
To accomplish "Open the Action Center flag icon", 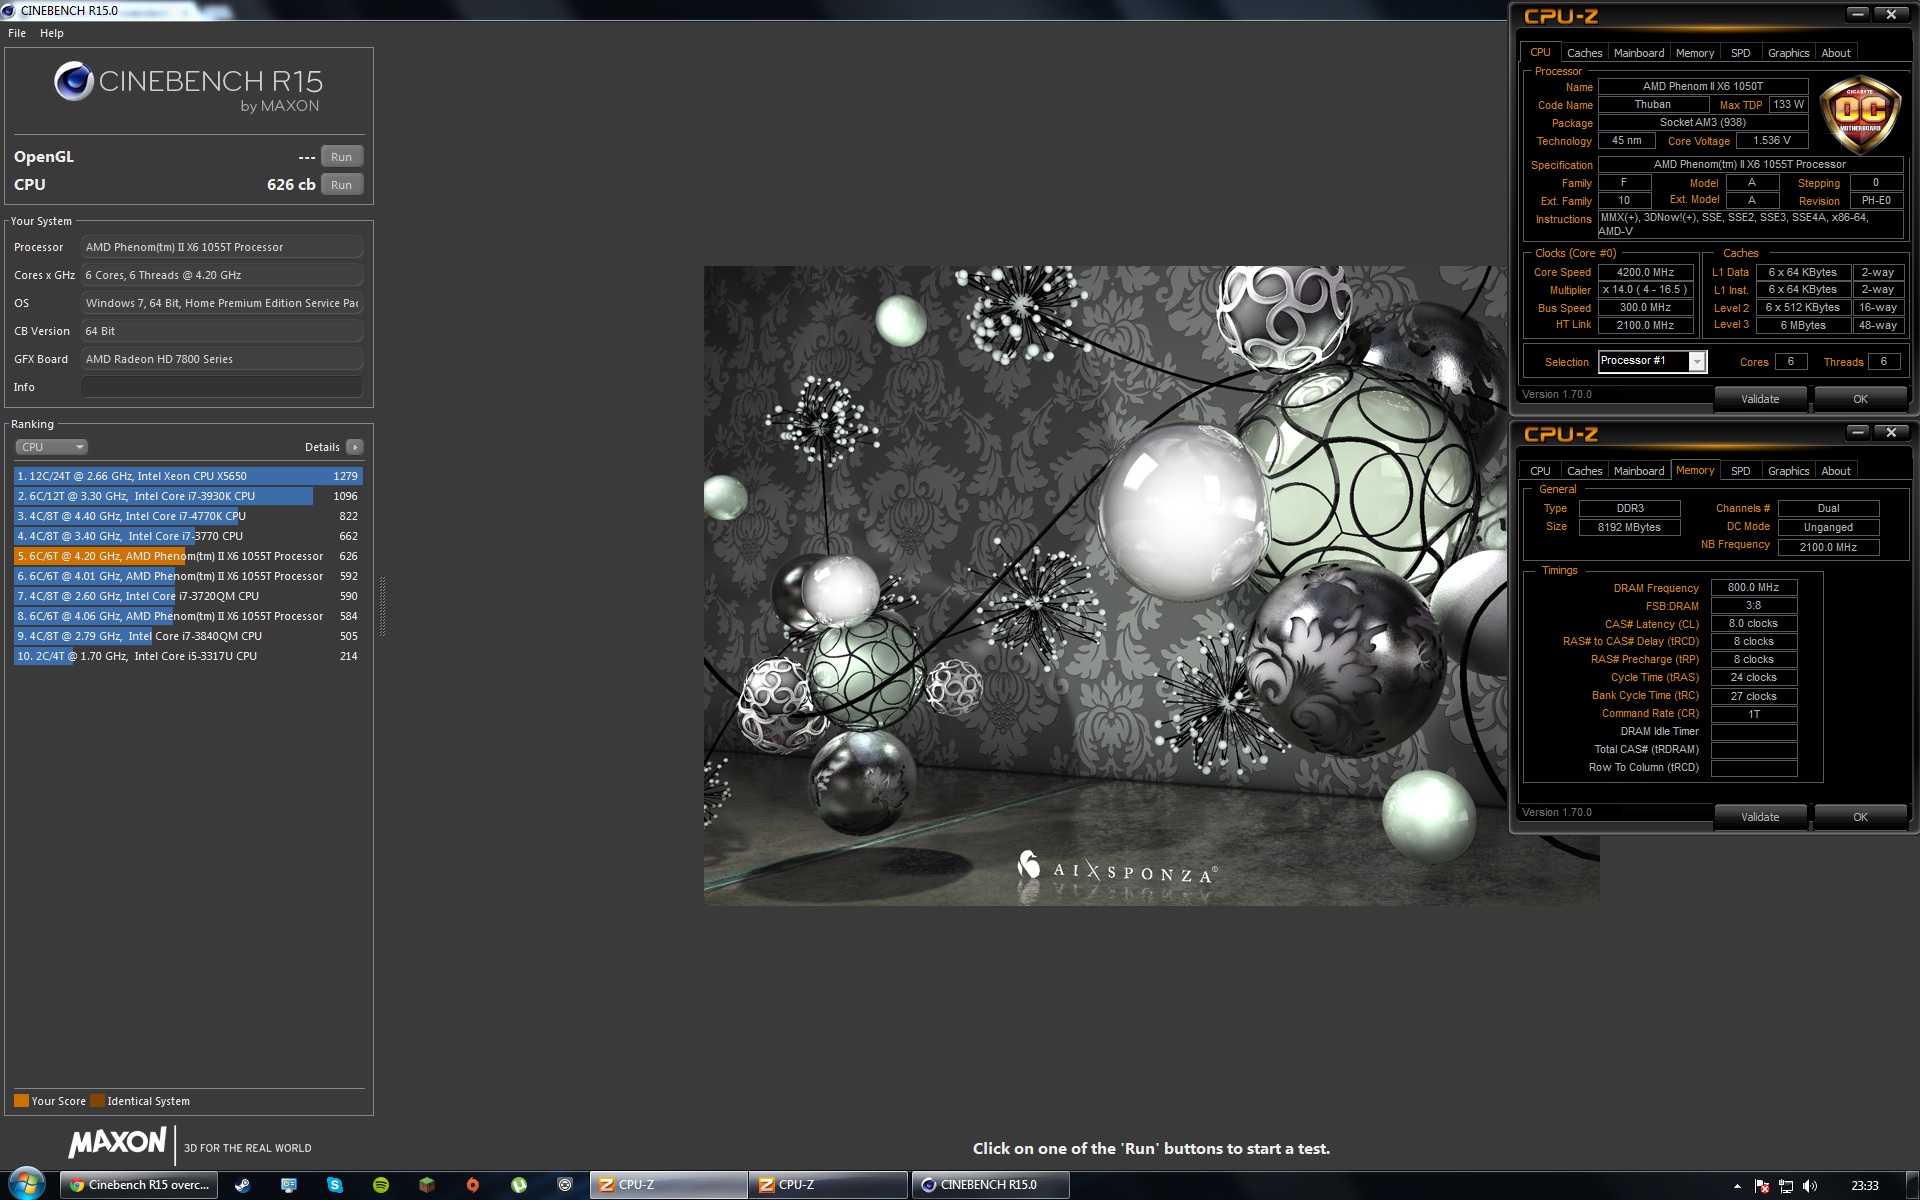I will tap(1762, 1186).
